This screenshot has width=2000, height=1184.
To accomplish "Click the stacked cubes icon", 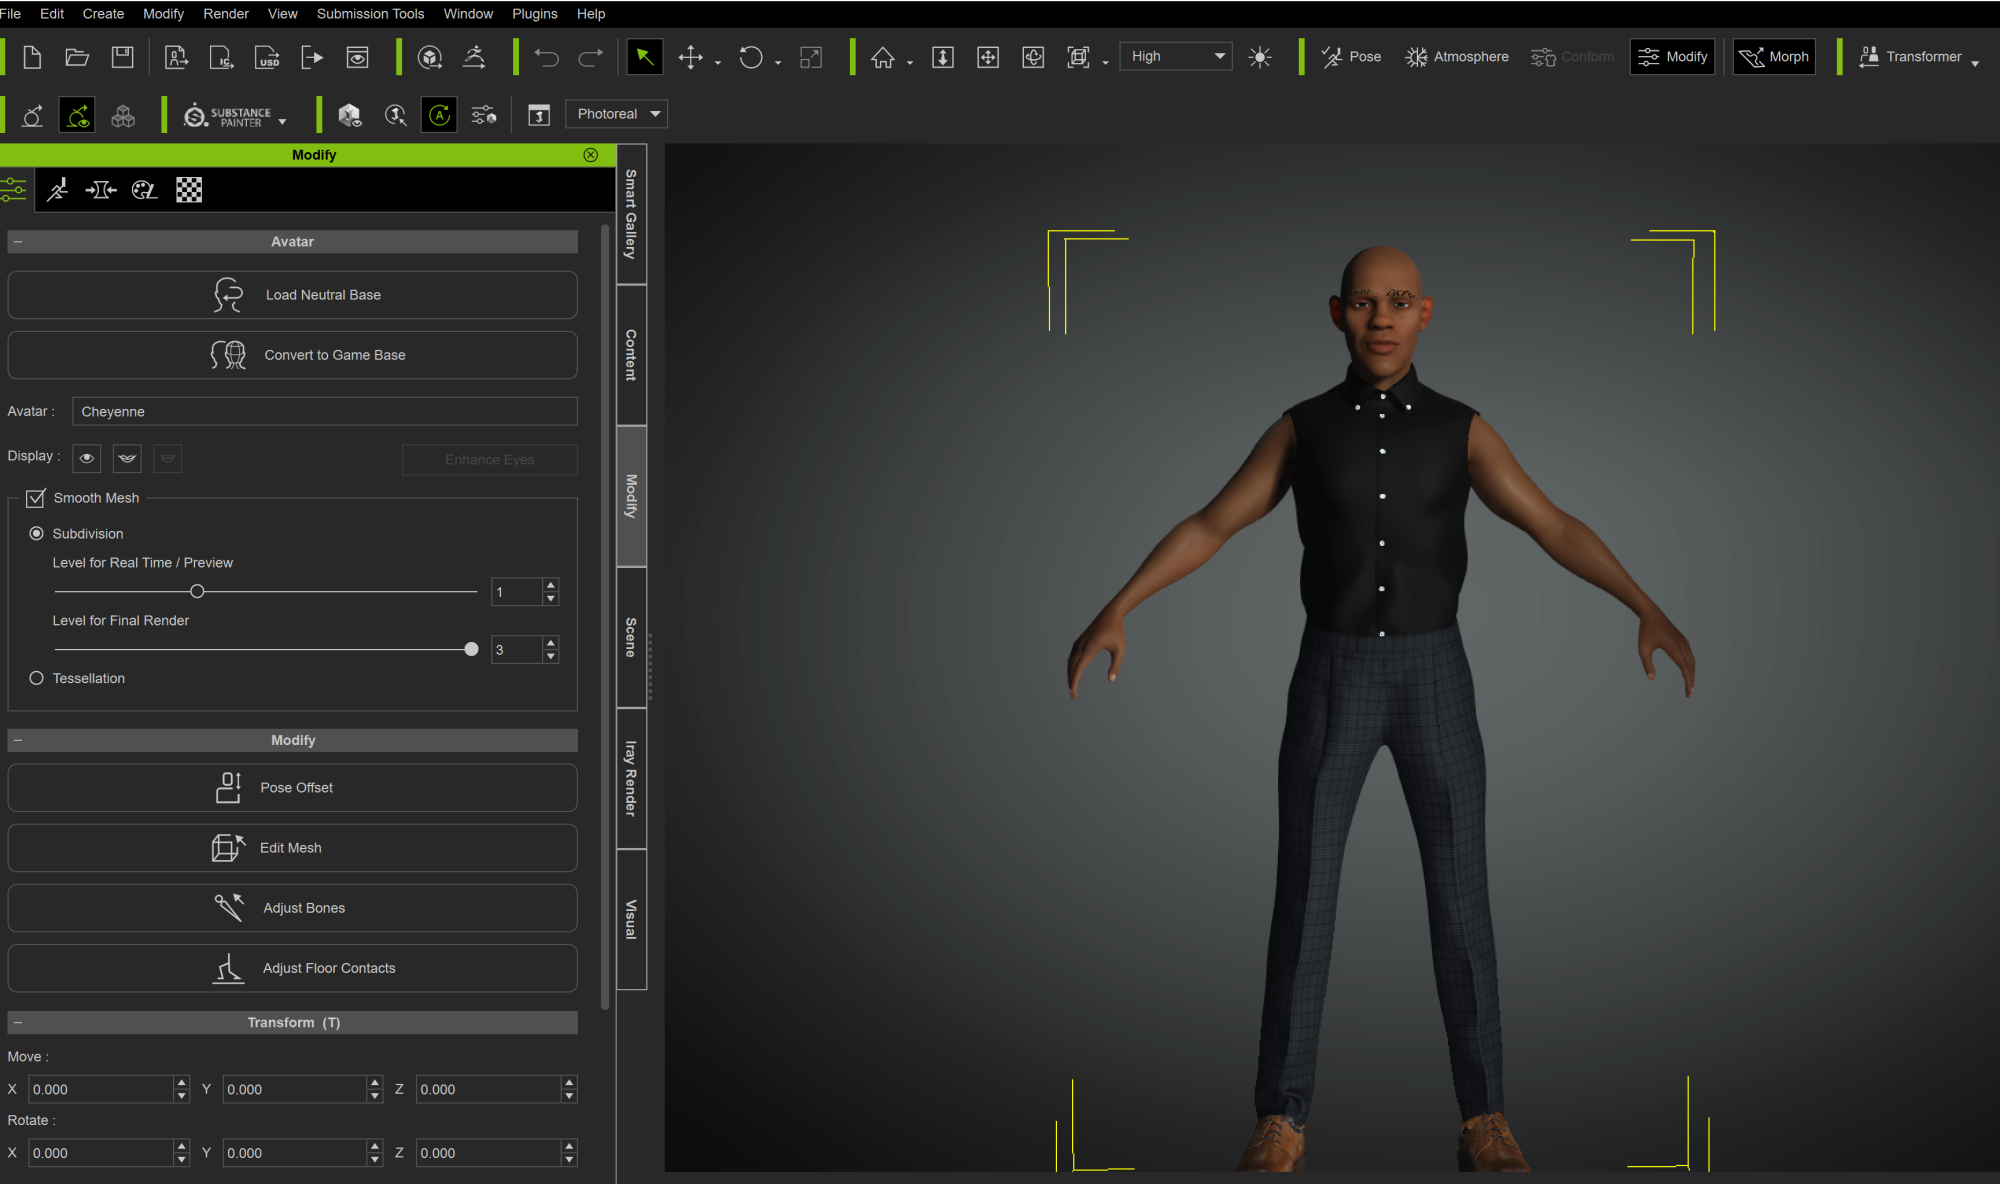I will (123, 116).
